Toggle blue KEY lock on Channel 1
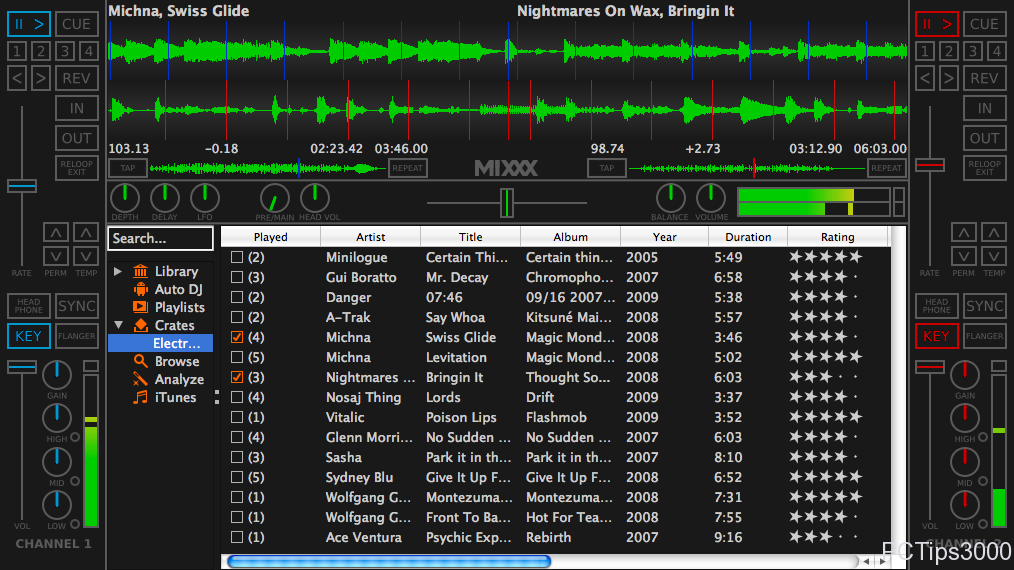The image size is (1014, 570). pos(28,336)
